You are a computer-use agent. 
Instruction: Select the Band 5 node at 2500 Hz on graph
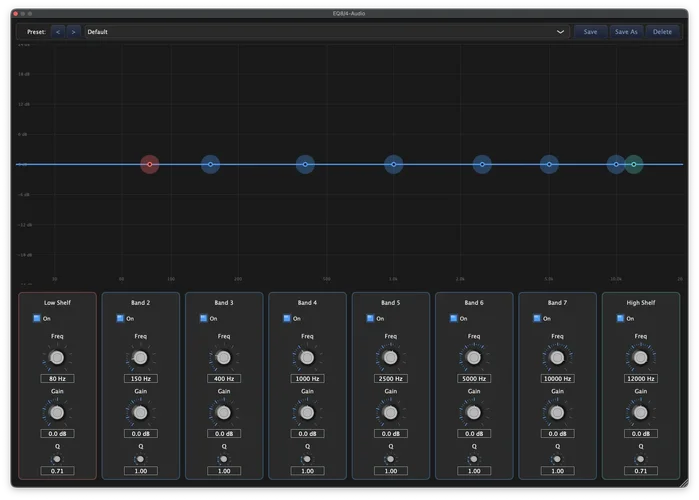(x=482, y=164)
